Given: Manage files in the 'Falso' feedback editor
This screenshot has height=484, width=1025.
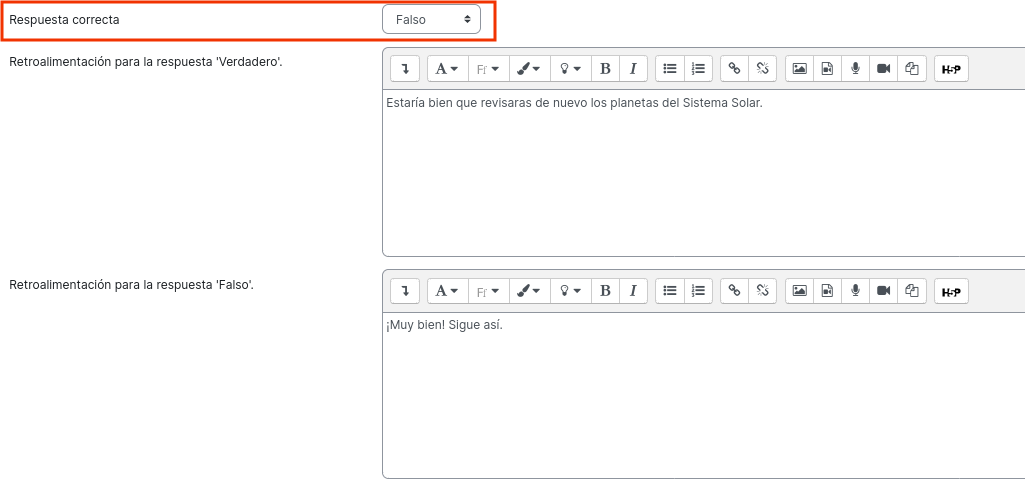Looking at the screenshot, I should (913, 291).
